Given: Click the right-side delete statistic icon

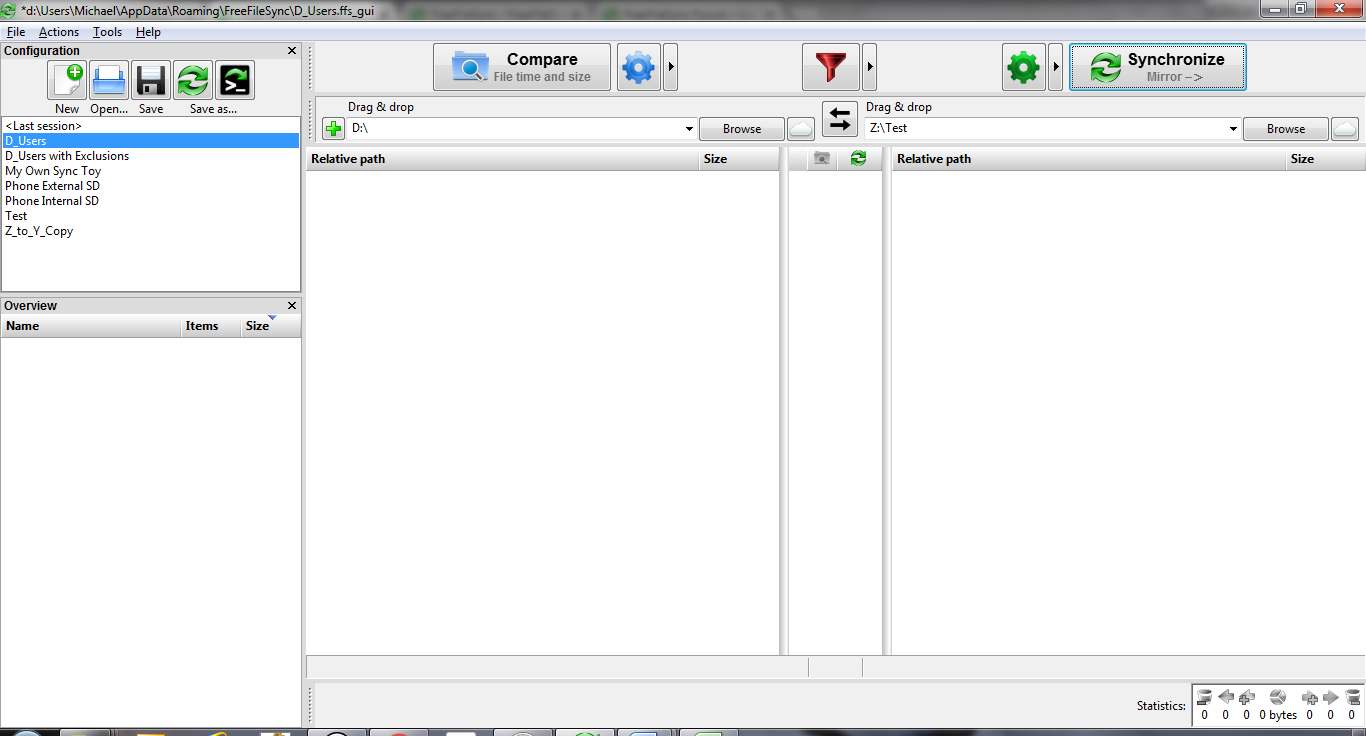Looking at the screenshot, I should tap(1353, 697).
